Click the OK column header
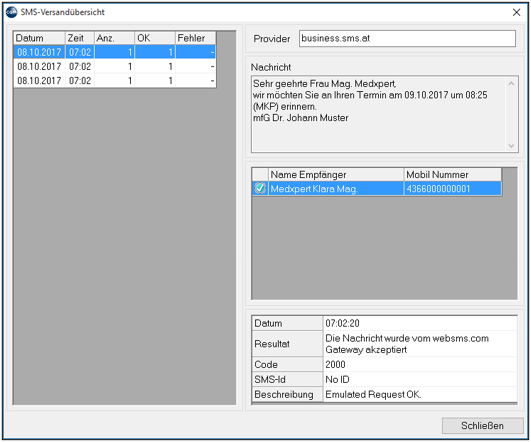The image size is (531, 442). [x=155, y=38]
